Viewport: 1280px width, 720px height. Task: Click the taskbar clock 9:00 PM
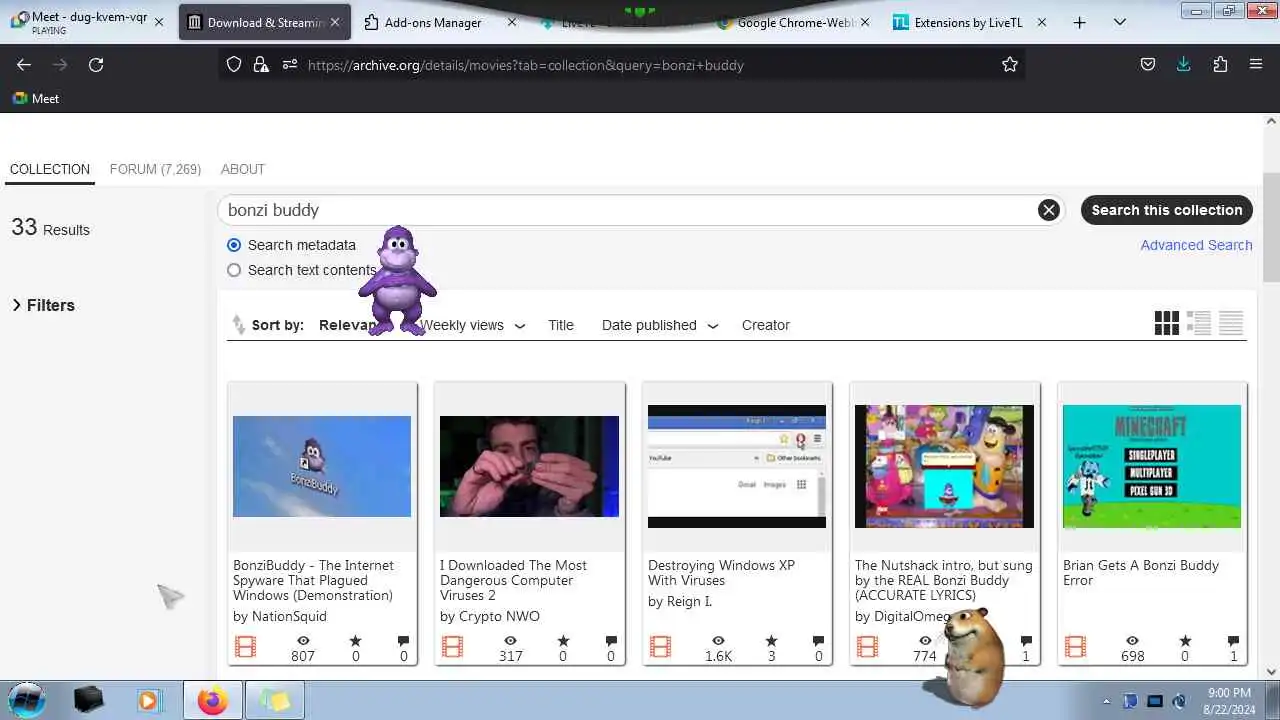click(x=1229, y=693)
